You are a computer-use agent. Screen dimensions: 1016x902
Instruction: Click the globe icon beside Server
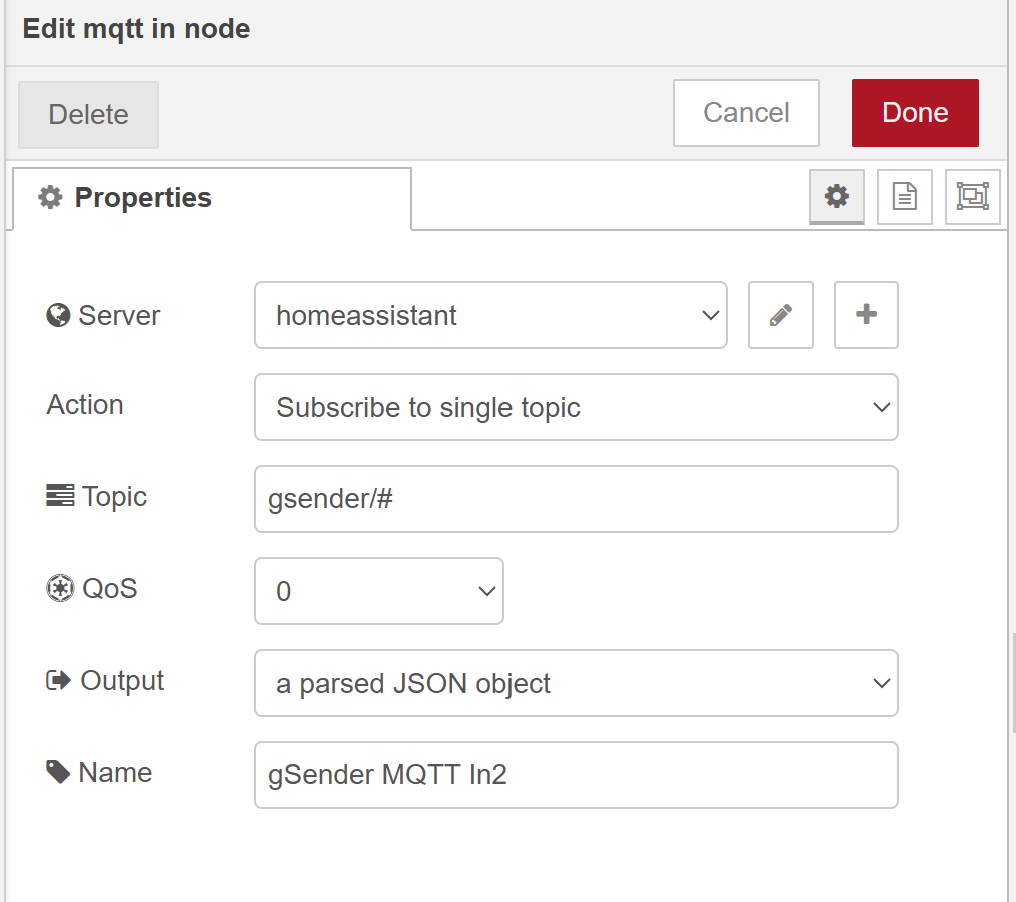58,316
